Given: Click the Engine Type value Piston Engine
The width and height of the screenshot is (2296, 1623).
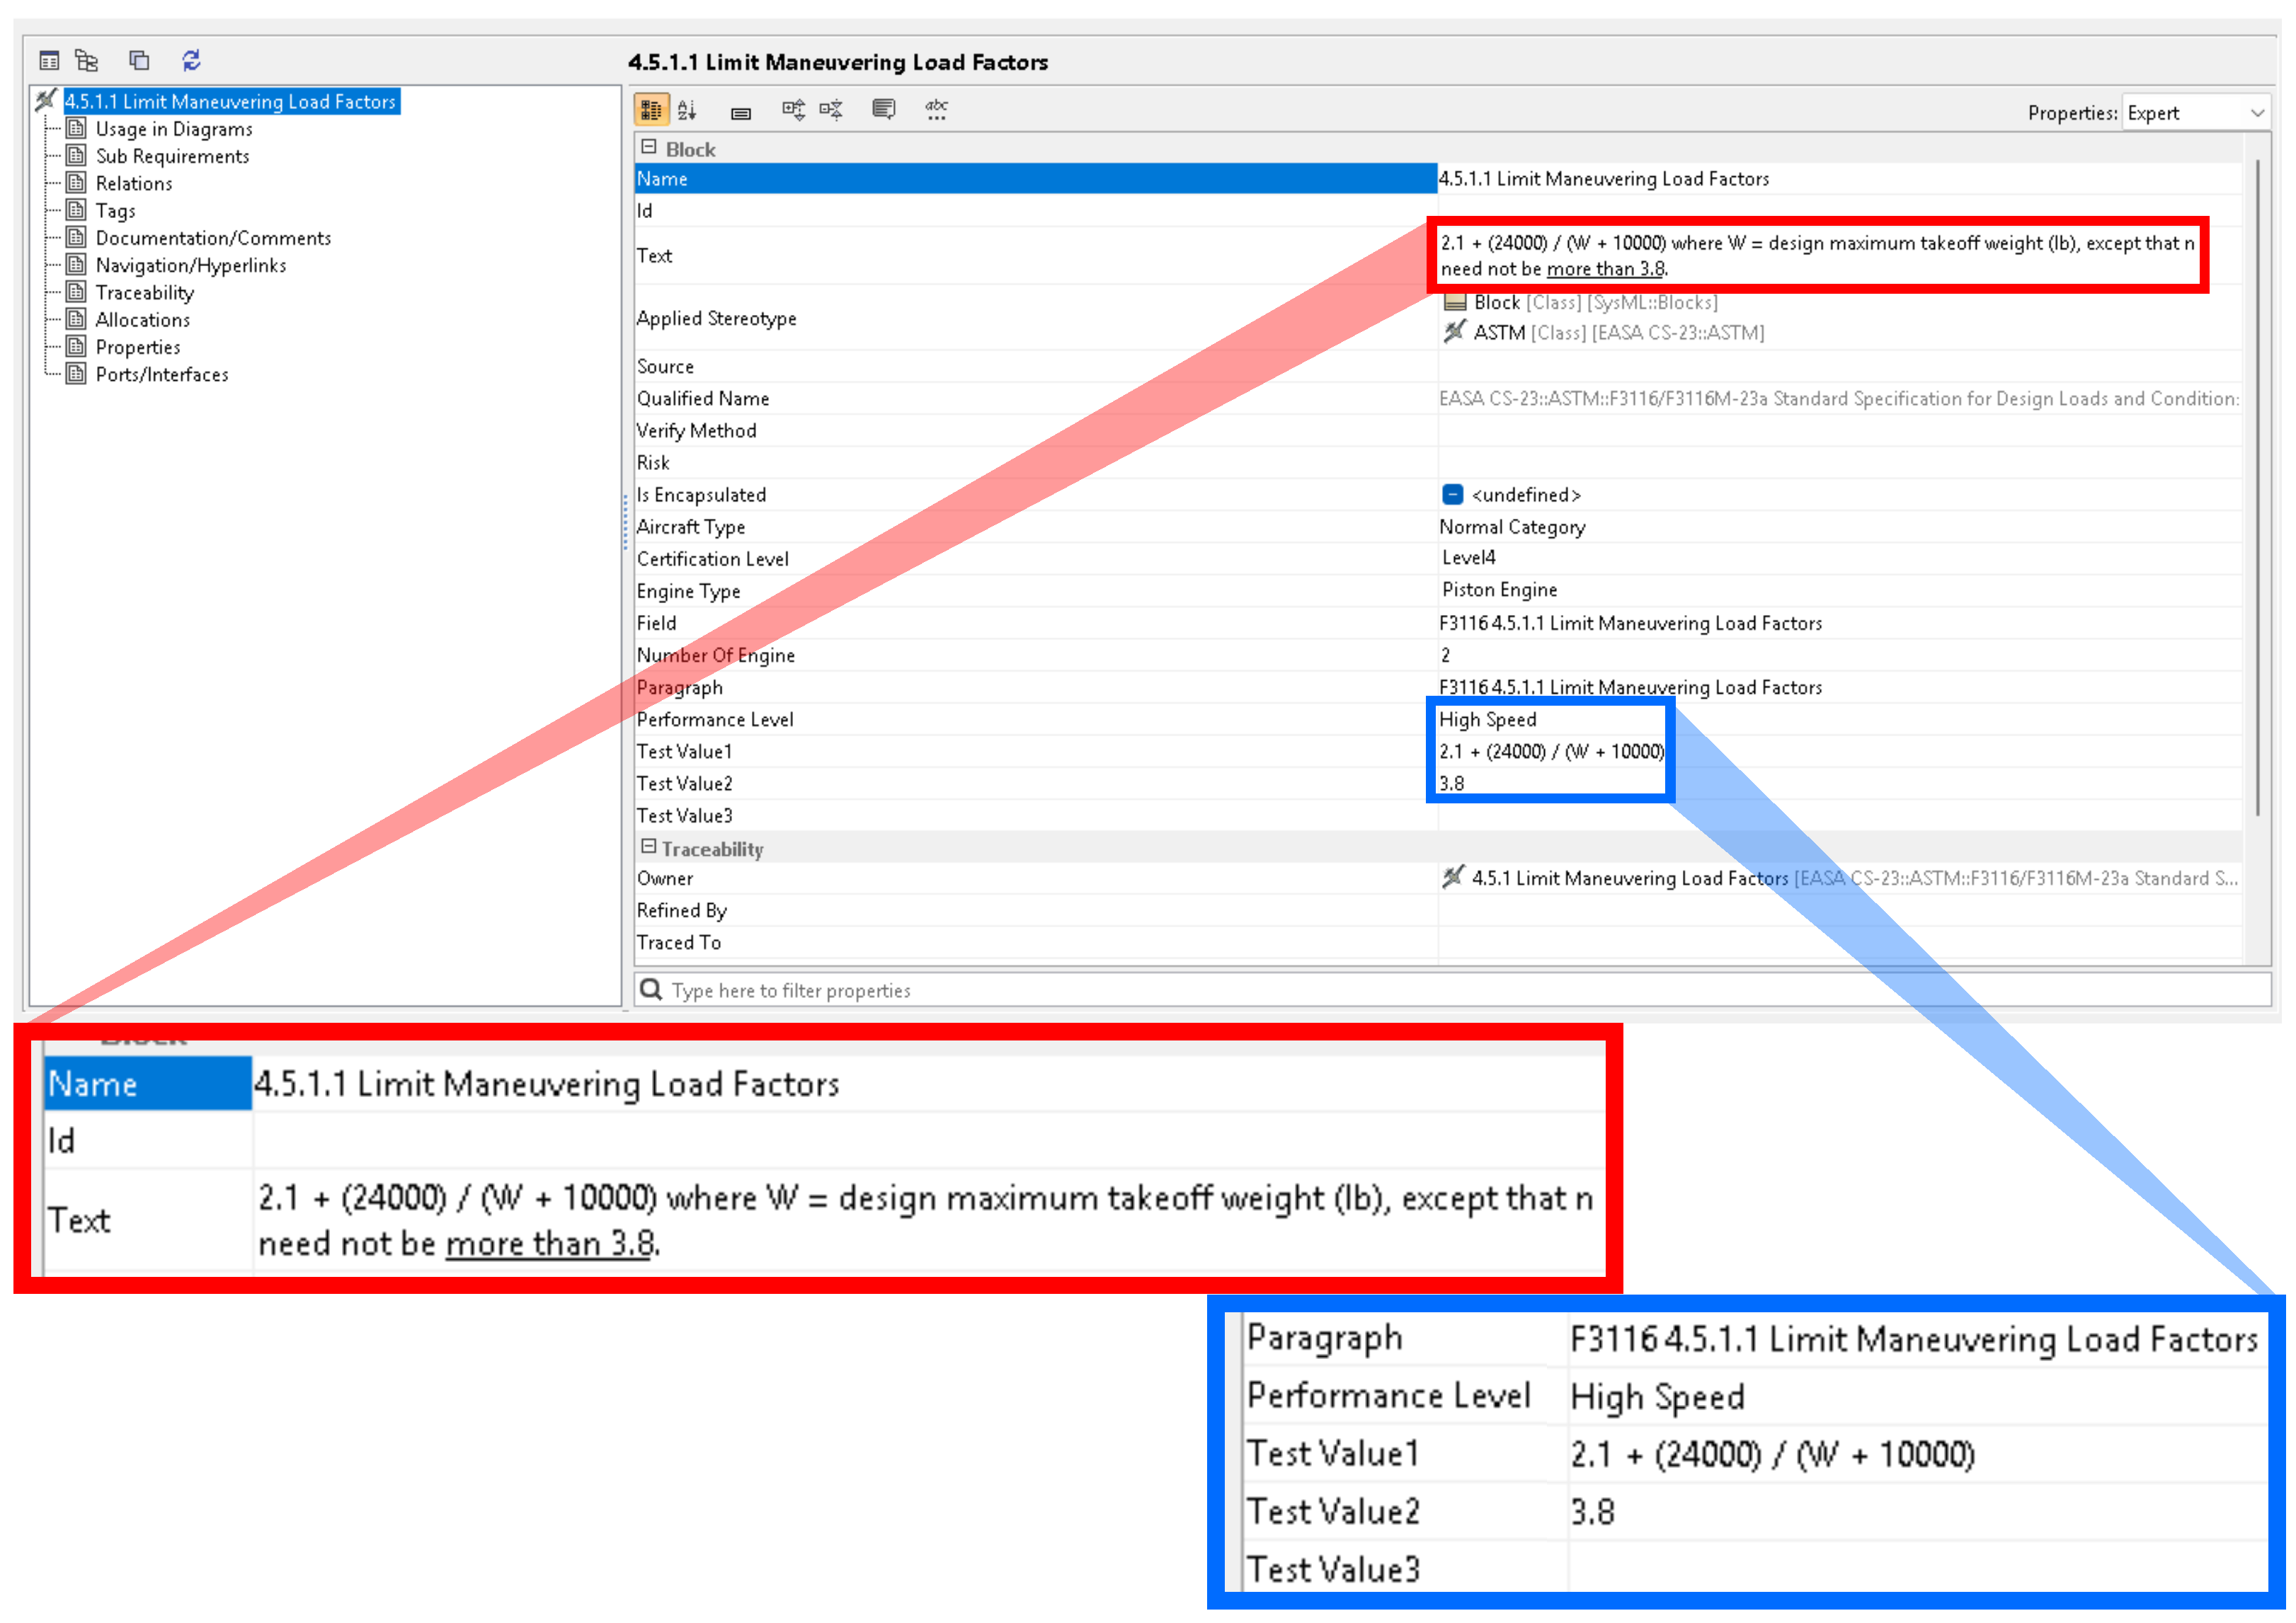Looking at the screenshot, I should [x=1499, y=589].
